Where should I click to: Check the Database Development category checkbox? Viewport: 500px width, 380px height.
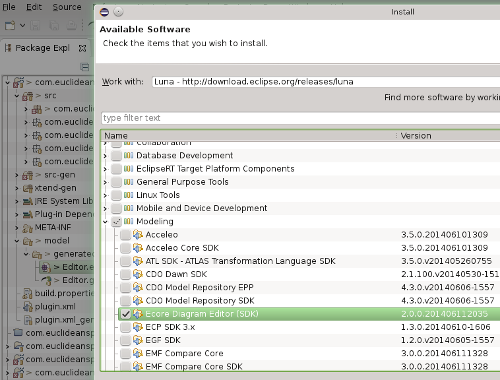point(116,156)
